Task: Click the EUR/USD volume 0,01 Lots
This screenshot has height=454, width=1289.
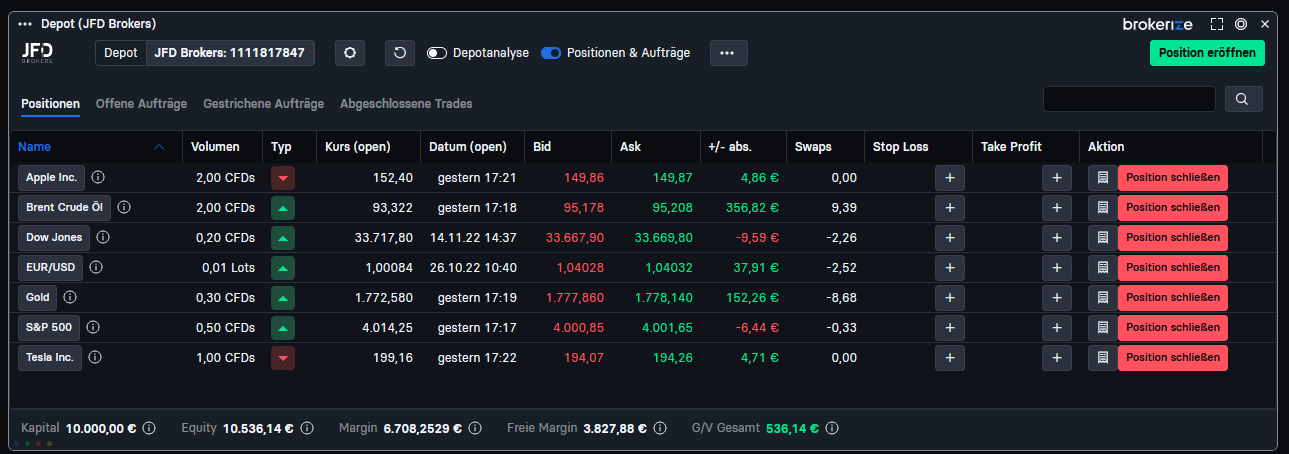Action: coord(228,267)
